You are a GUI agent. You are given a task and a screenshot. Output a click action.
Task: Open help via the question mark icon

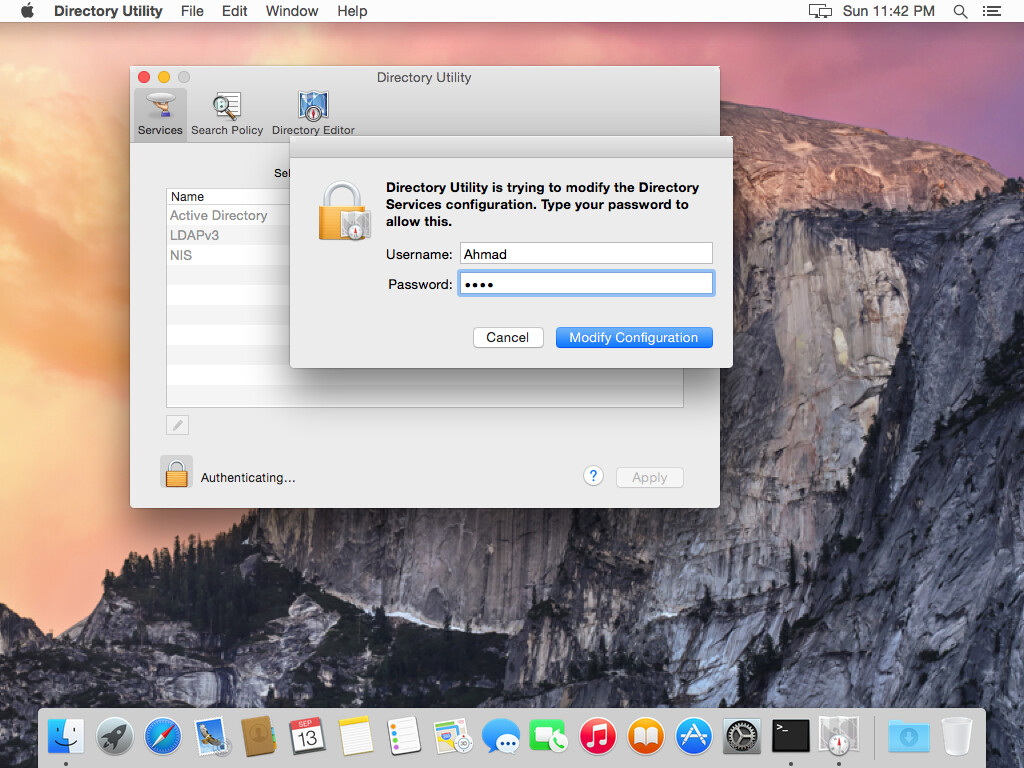tap(593, 475)
